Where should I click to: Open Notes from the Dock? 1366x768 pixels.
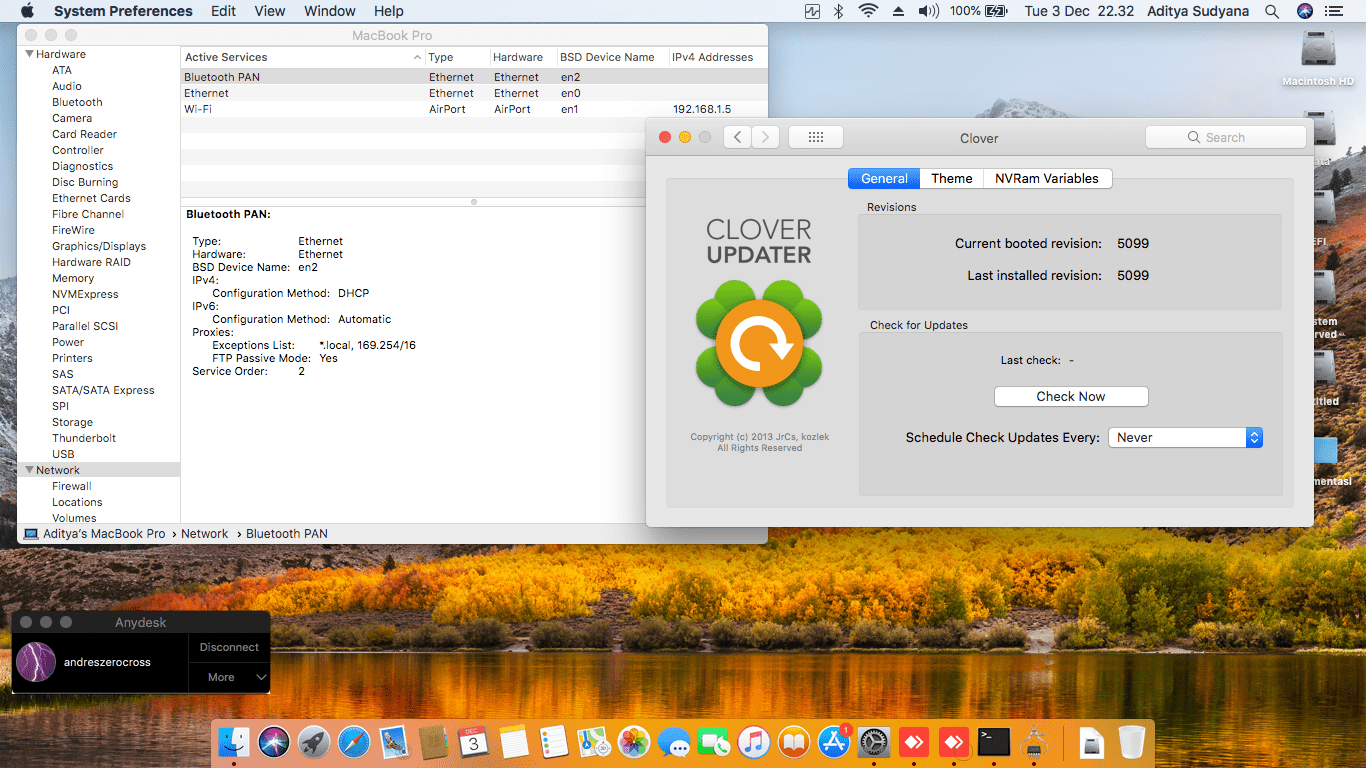point(514,742)
